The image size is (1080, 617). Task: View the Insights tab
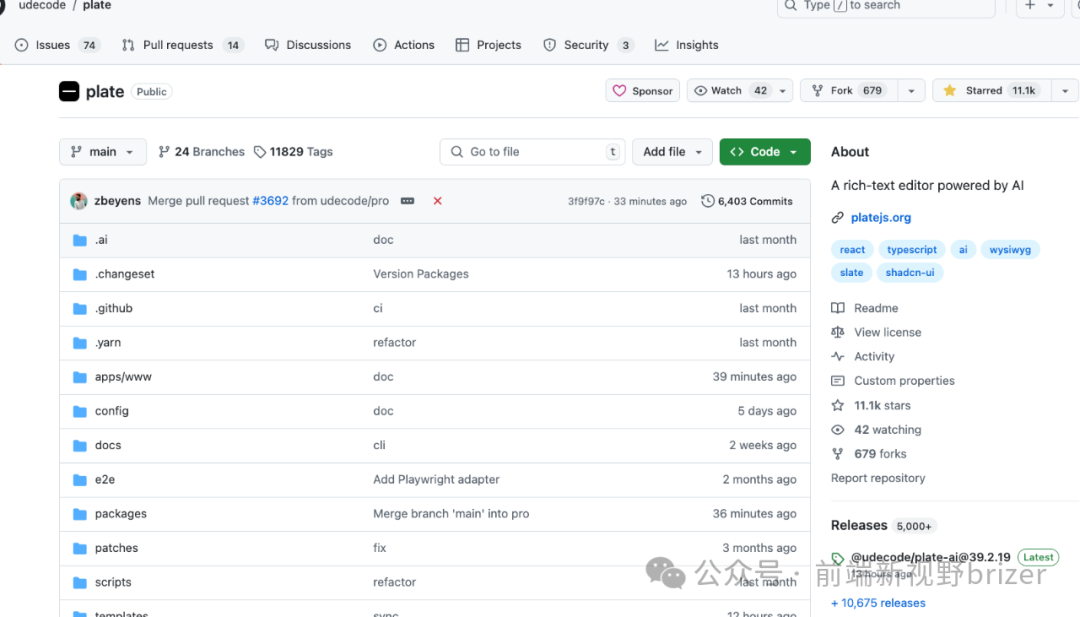click(x=687, y=45)
